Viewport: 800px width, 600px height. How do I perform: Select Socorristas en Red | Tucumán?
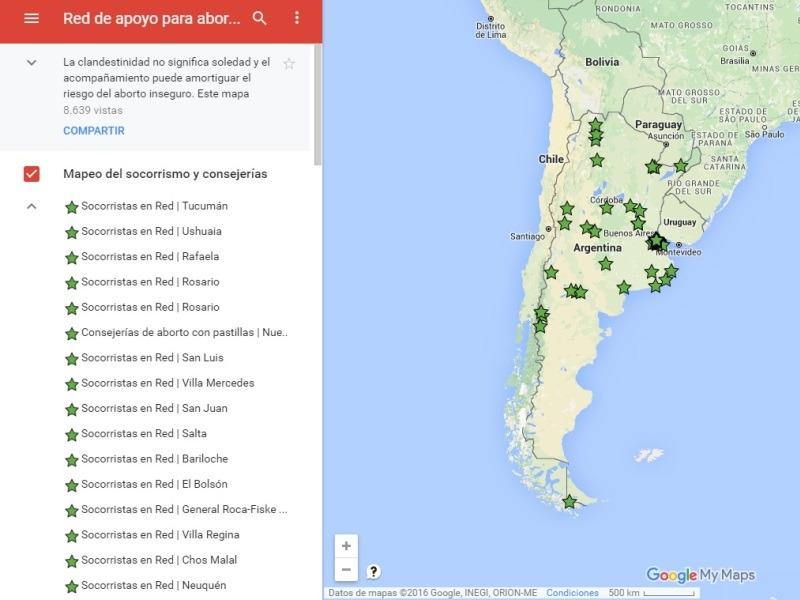(154, 206)
